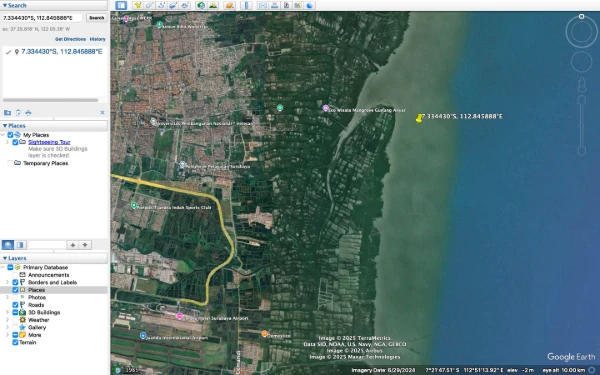
Task: Click the Print toolbar icon
Action: point(274,5)
